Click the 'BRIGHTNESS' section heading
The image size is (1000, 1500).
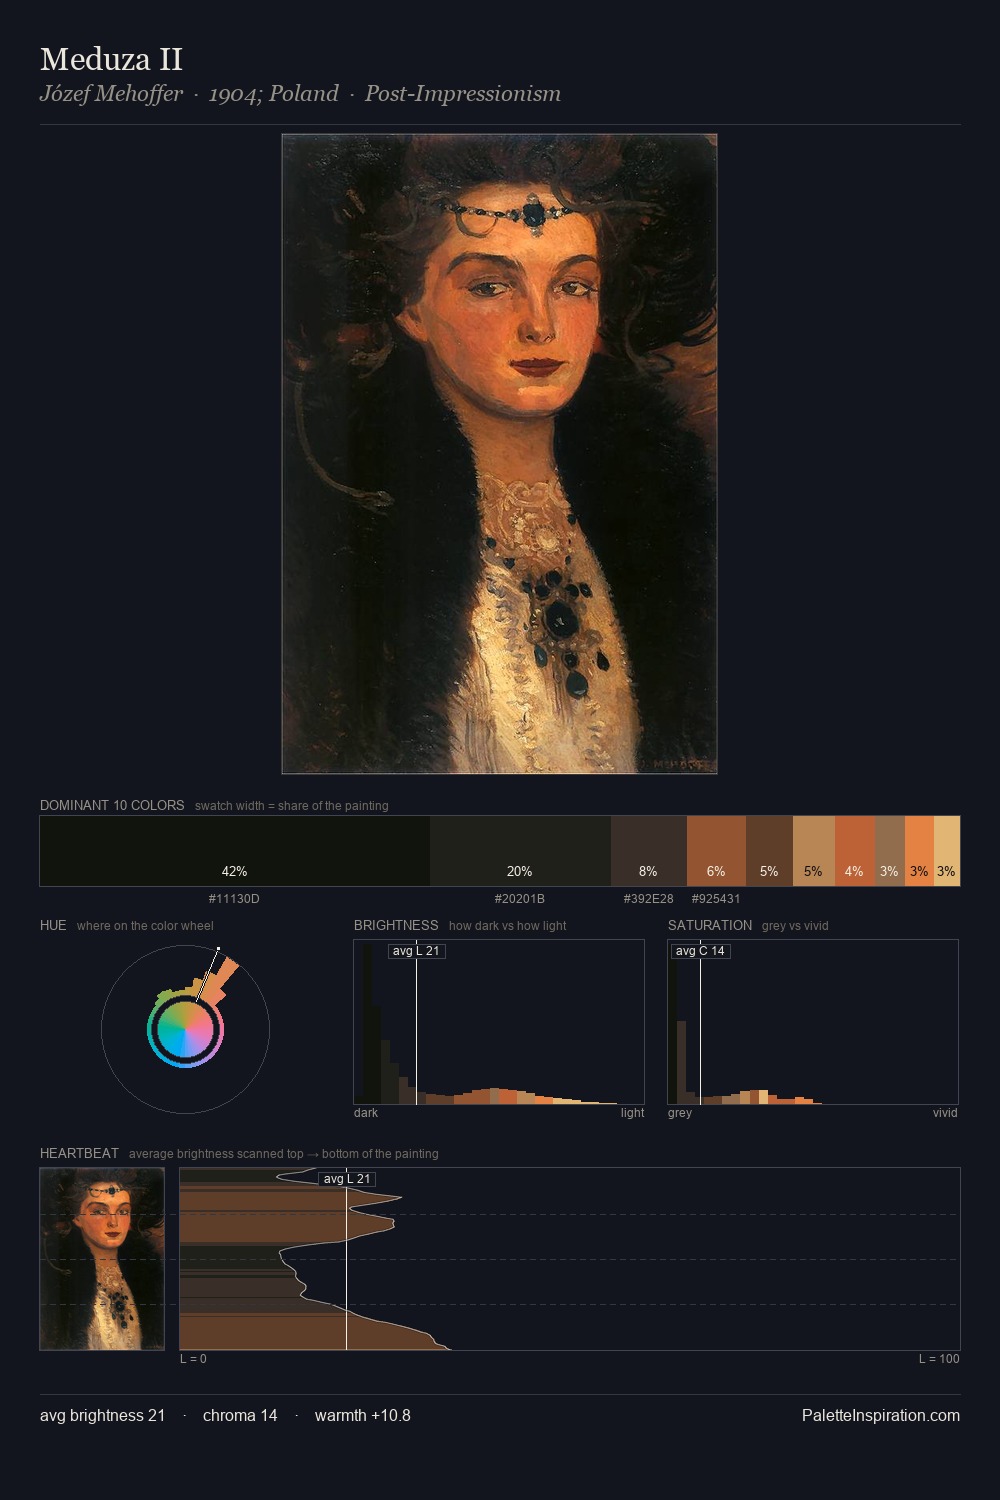click(x=396, y=925)
